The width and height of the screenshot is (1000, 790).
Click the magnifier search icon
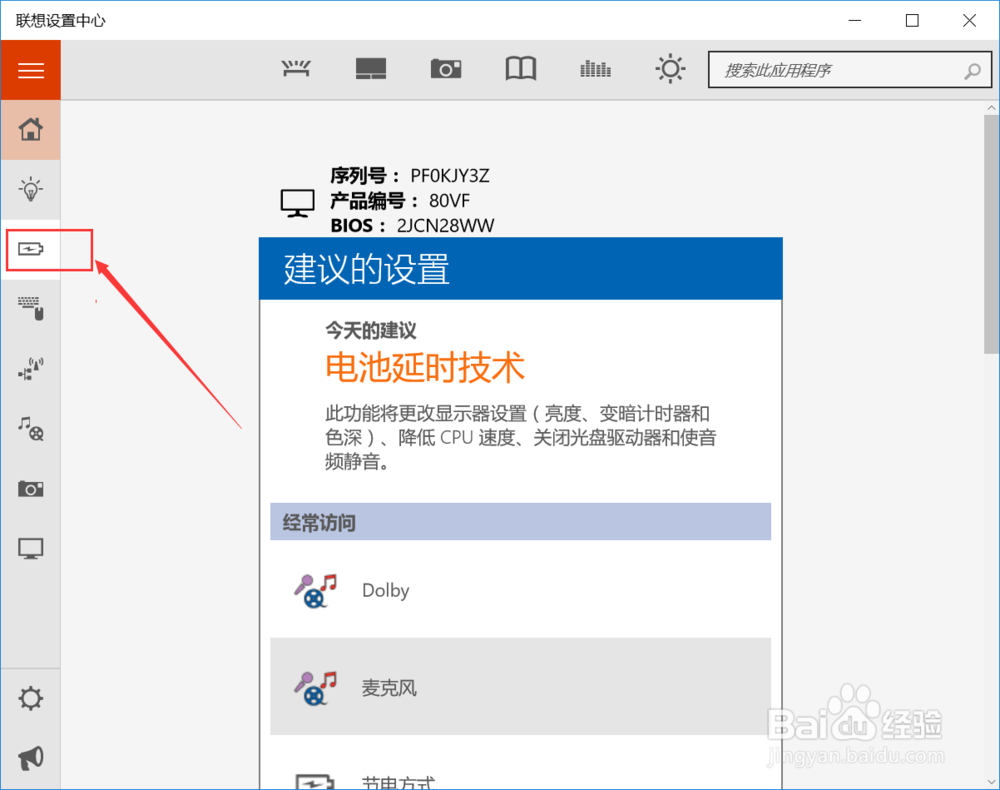tap(972, 71)
